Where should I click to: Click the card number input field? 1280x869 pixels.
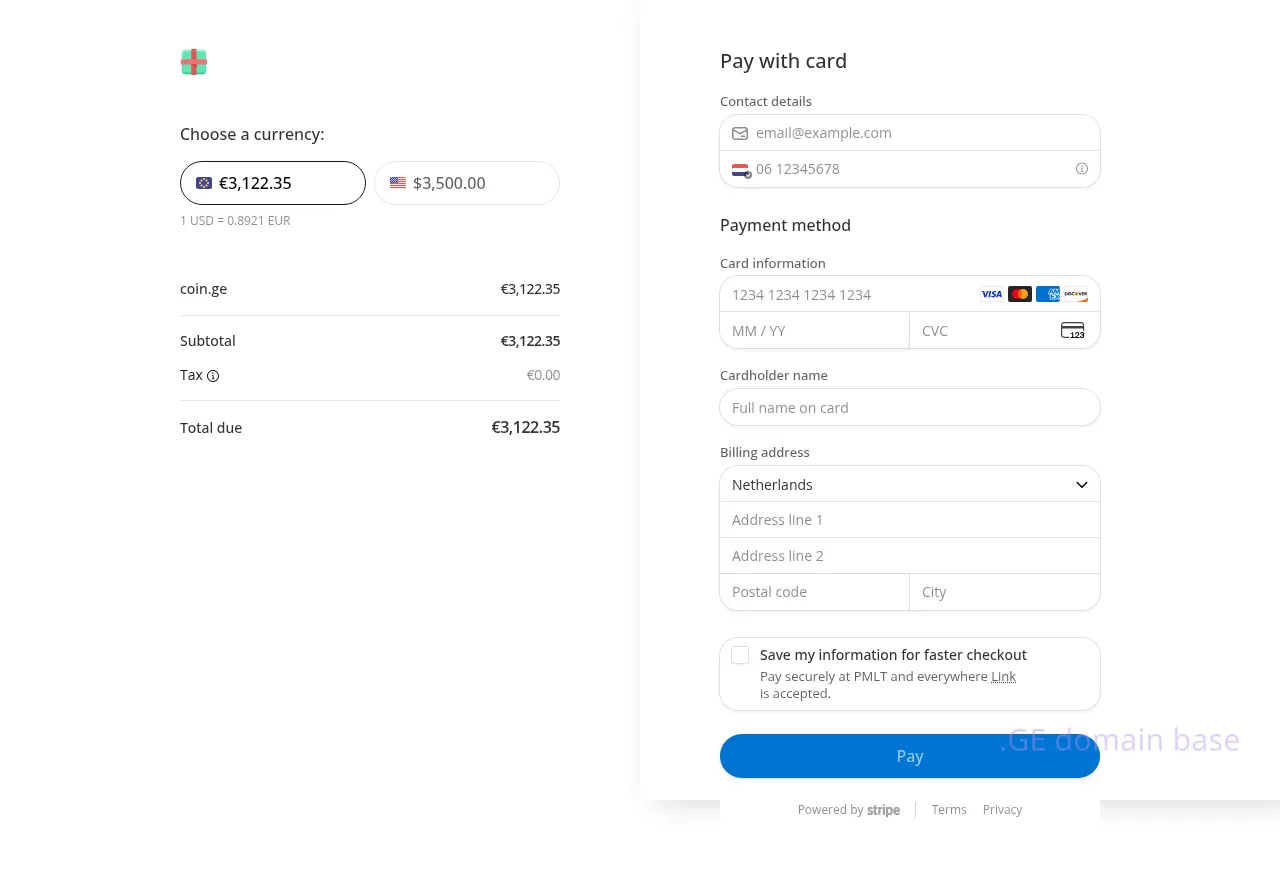[x=850, y=295]
